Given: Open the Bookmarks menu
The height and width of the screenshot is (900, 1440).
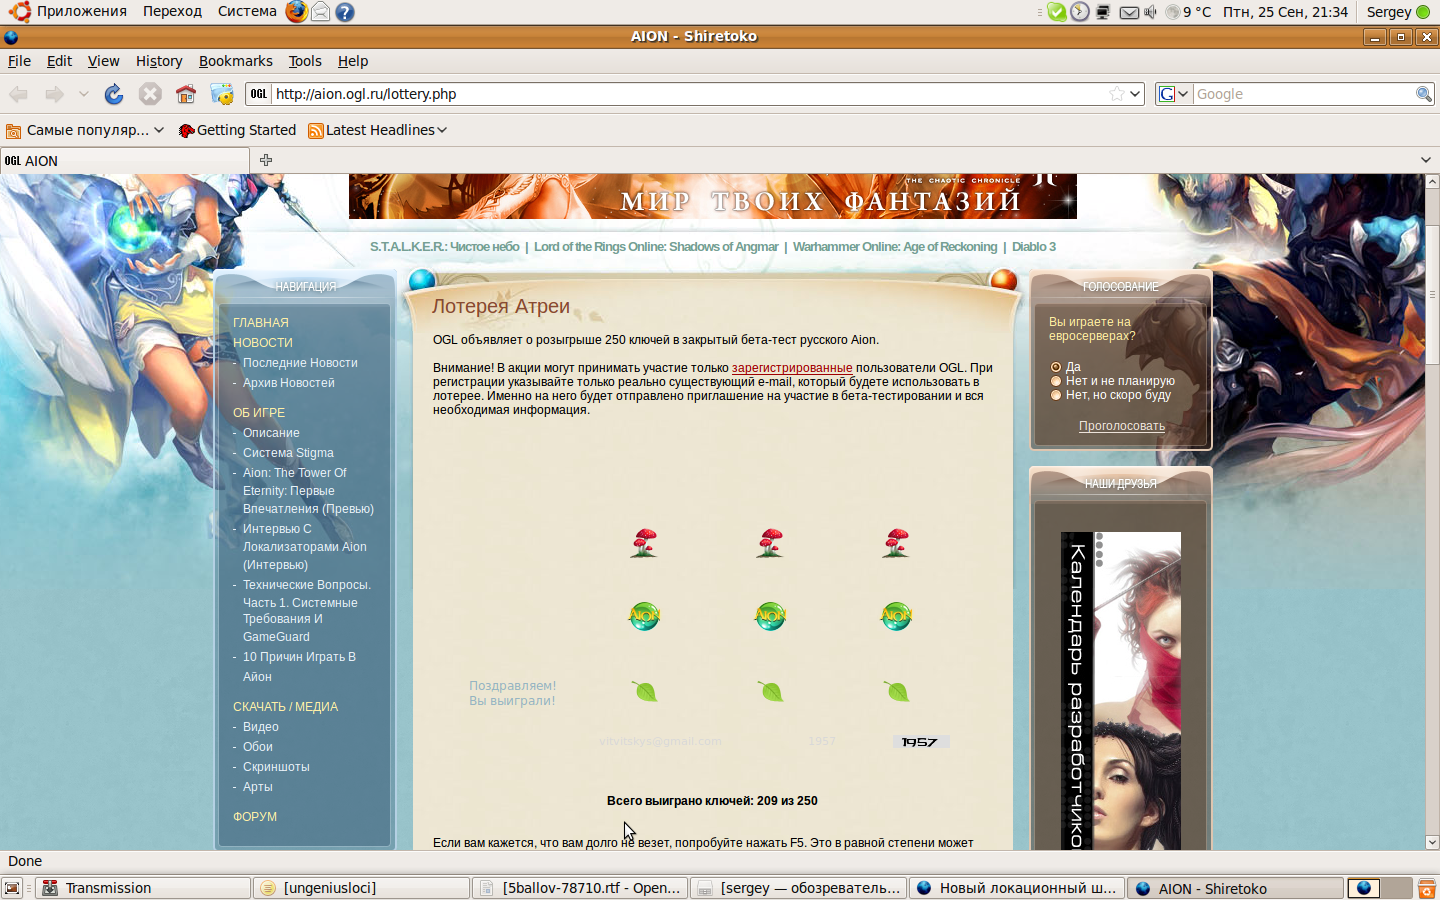Looking at the screenshot, I should (x=235, y=61).
